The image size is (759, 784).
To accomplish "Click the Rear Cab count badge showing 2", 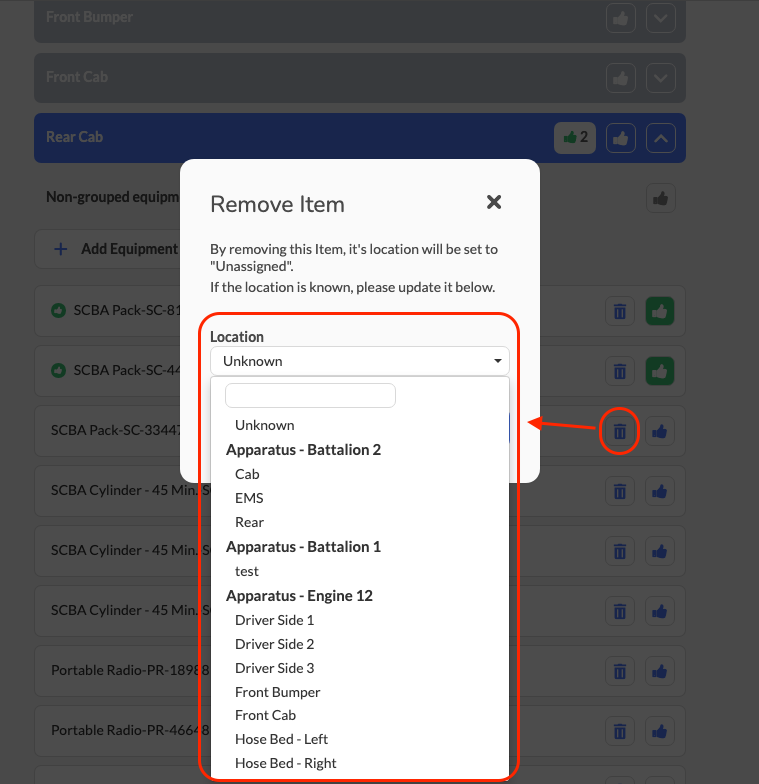I will click(x=574, y=138).
